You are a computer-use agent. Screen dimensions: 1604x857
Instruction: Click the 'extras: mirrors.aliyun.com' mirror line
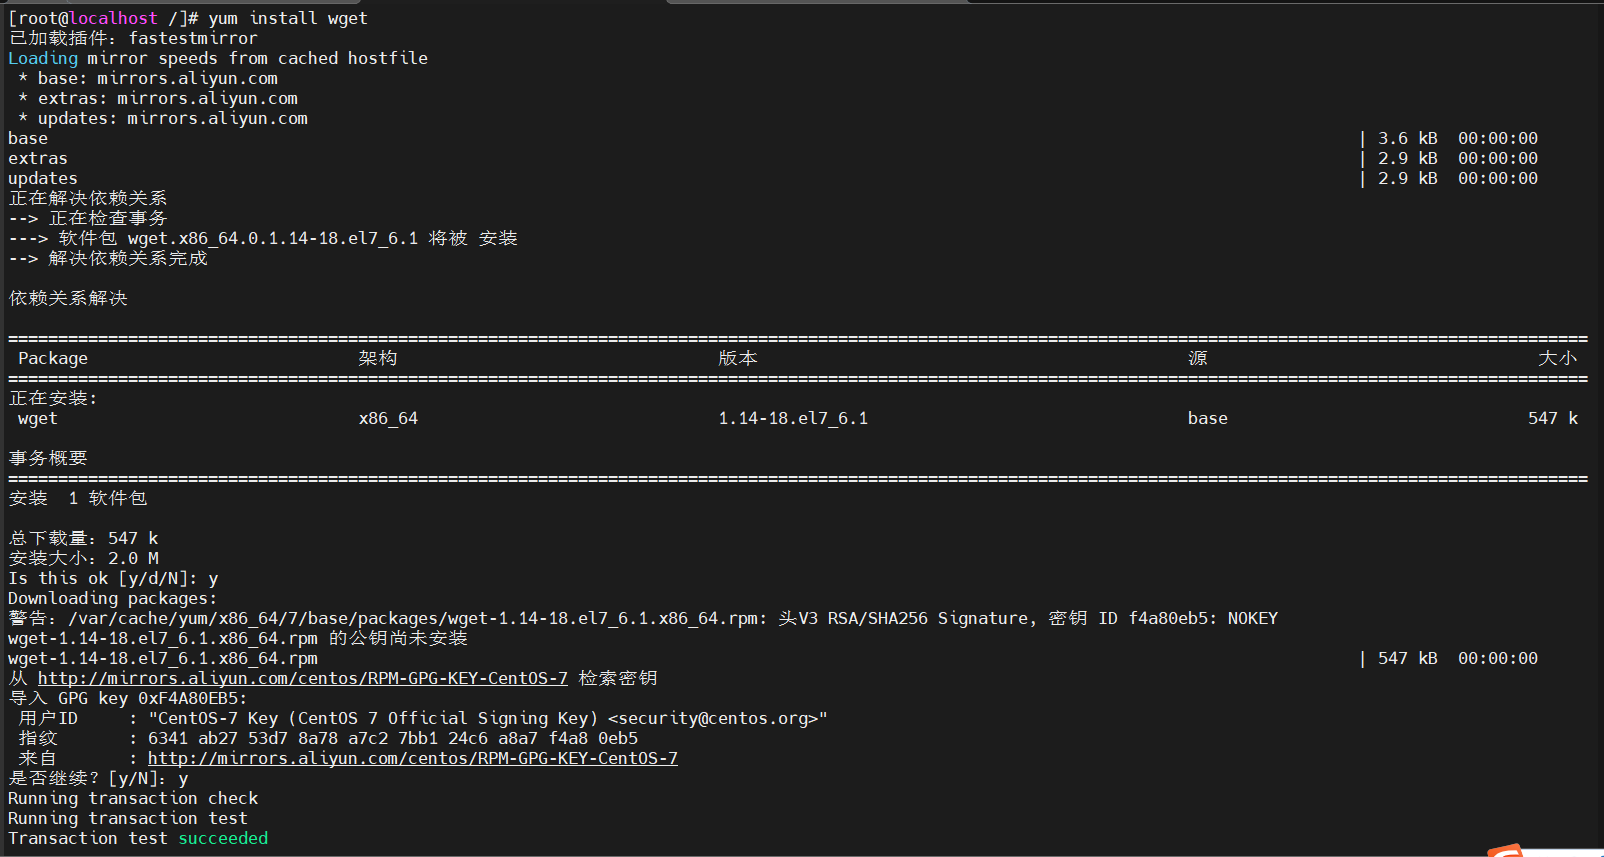[167, 98]
